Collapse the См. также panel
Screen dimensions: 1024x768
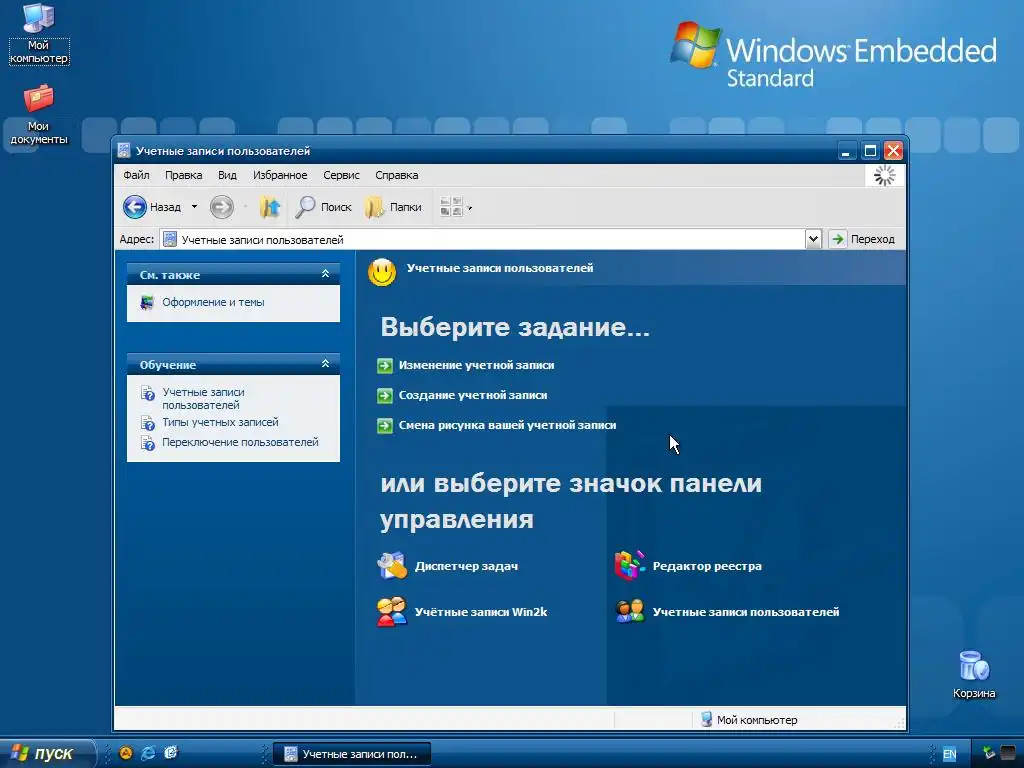coord(325,274)
